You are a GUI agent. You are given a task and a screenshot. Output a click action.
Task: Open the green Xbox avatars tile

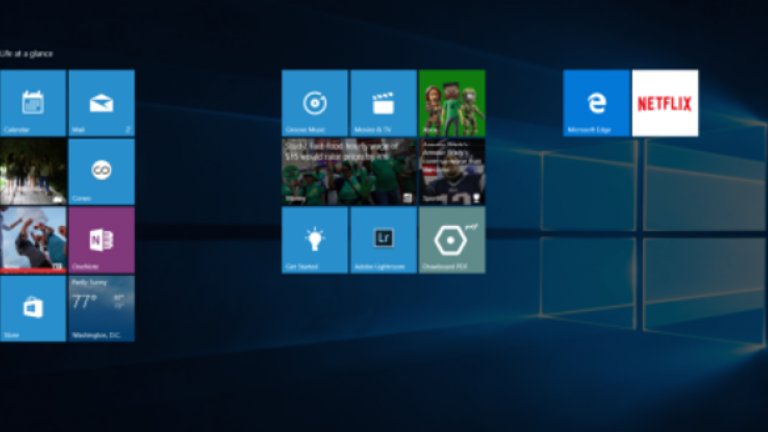point(452,102)
